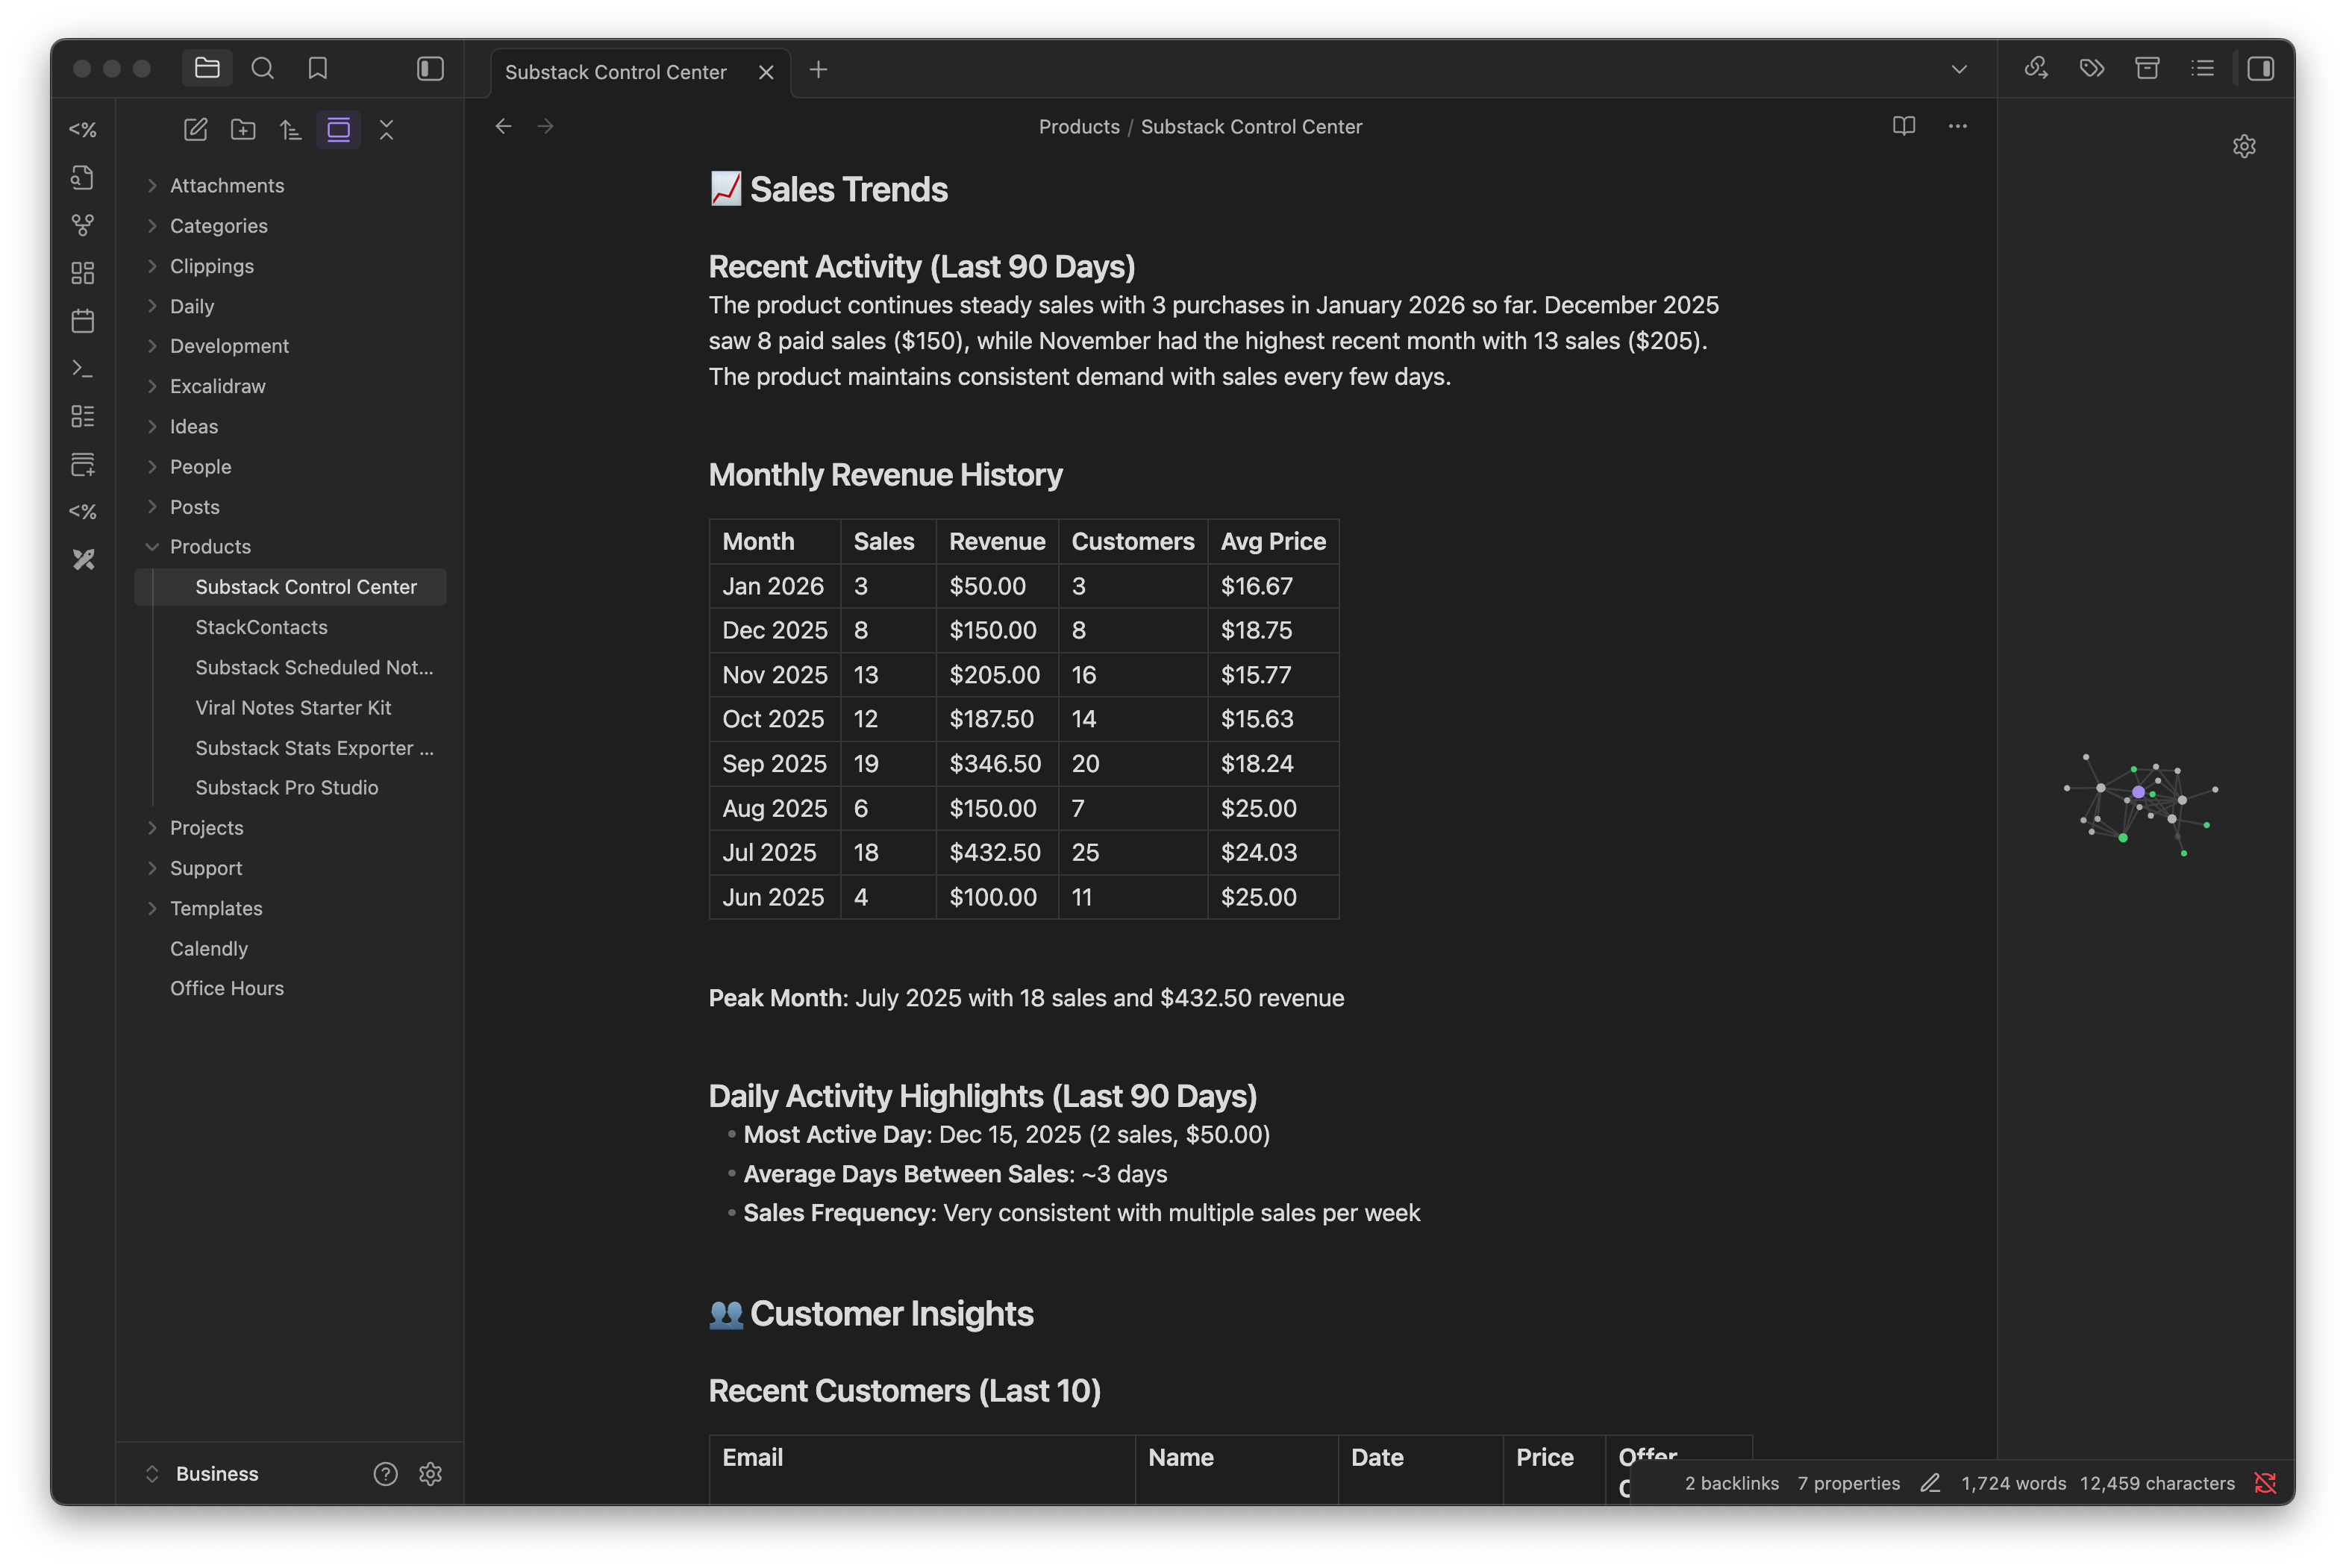
Task: Open the tab list dropdown arrow
Action: click(x=1958, y=69)
